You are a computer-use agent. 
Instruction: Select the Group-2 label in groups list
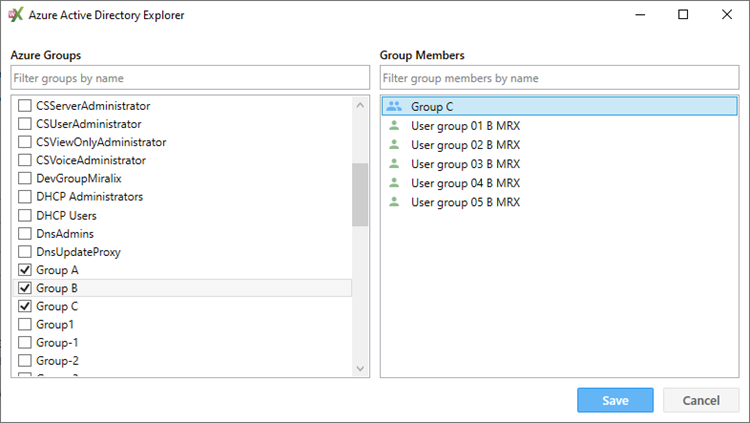coord(57,361)
